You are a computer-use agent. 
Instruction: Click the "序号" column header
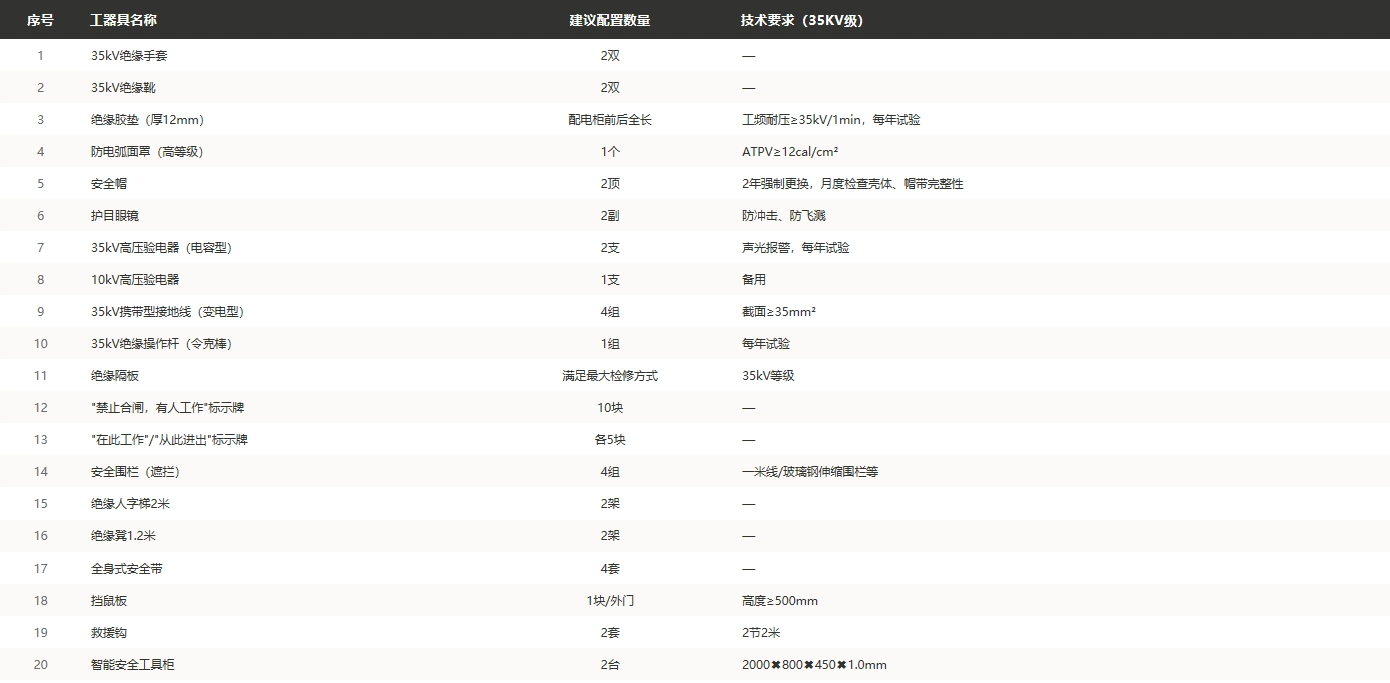[x=40, y=20]
